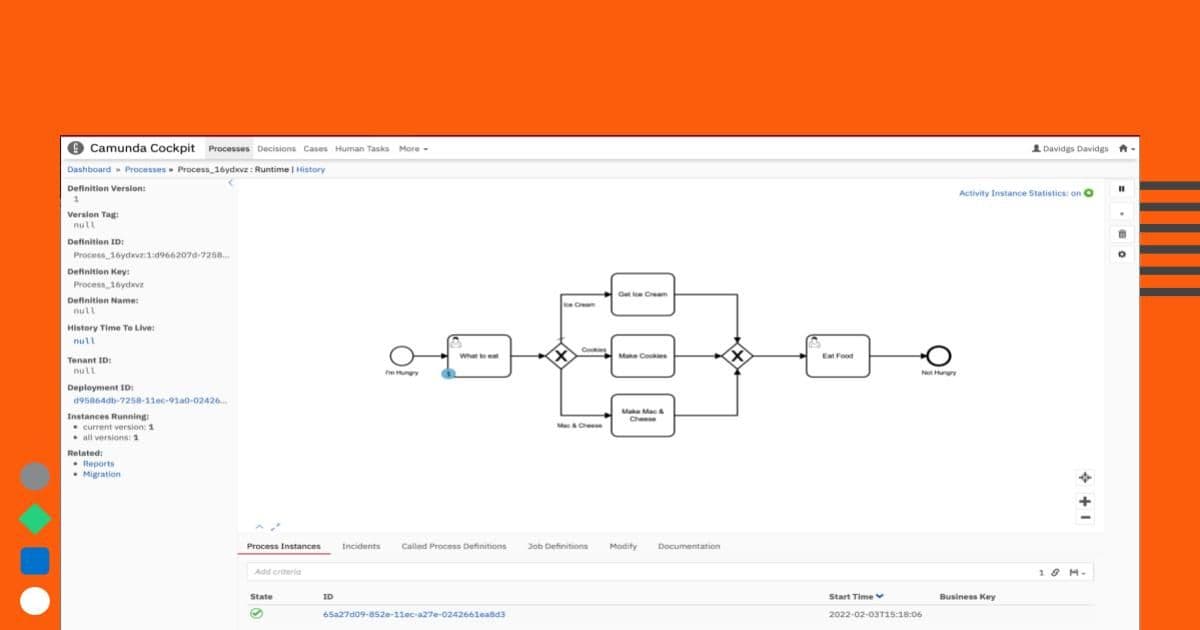
Task: Click the I'm Hungry start event
Action: click(401, 356)
